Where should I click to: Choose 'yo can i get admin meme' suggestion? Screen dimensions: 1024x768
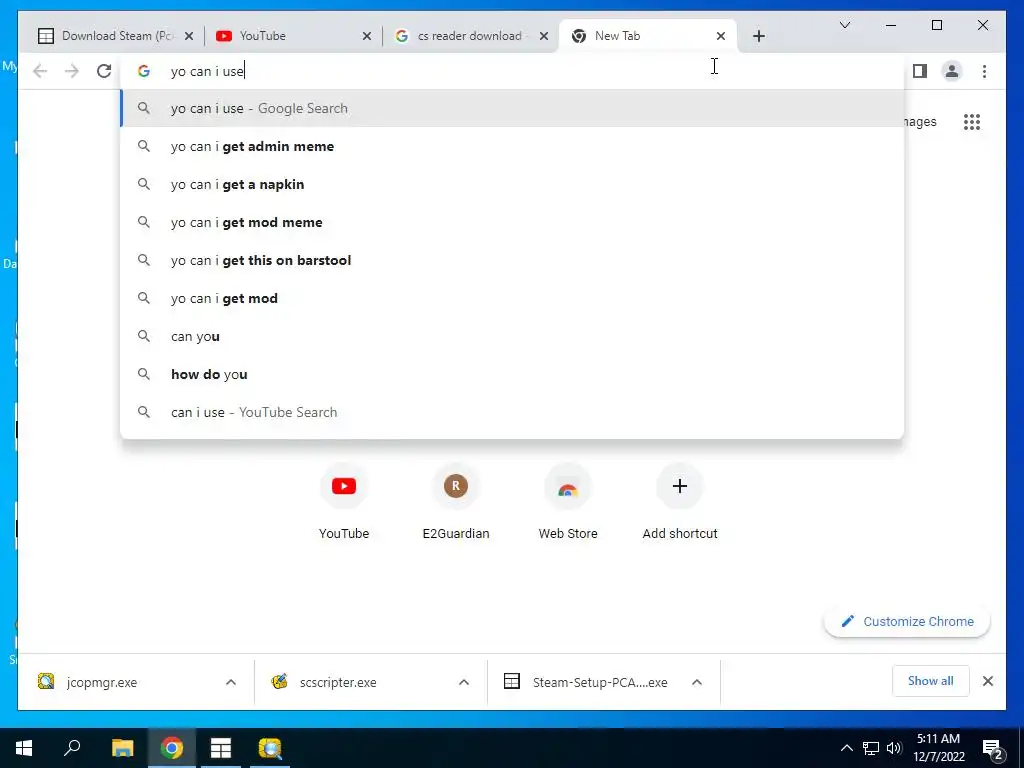(x=512, y=146)
